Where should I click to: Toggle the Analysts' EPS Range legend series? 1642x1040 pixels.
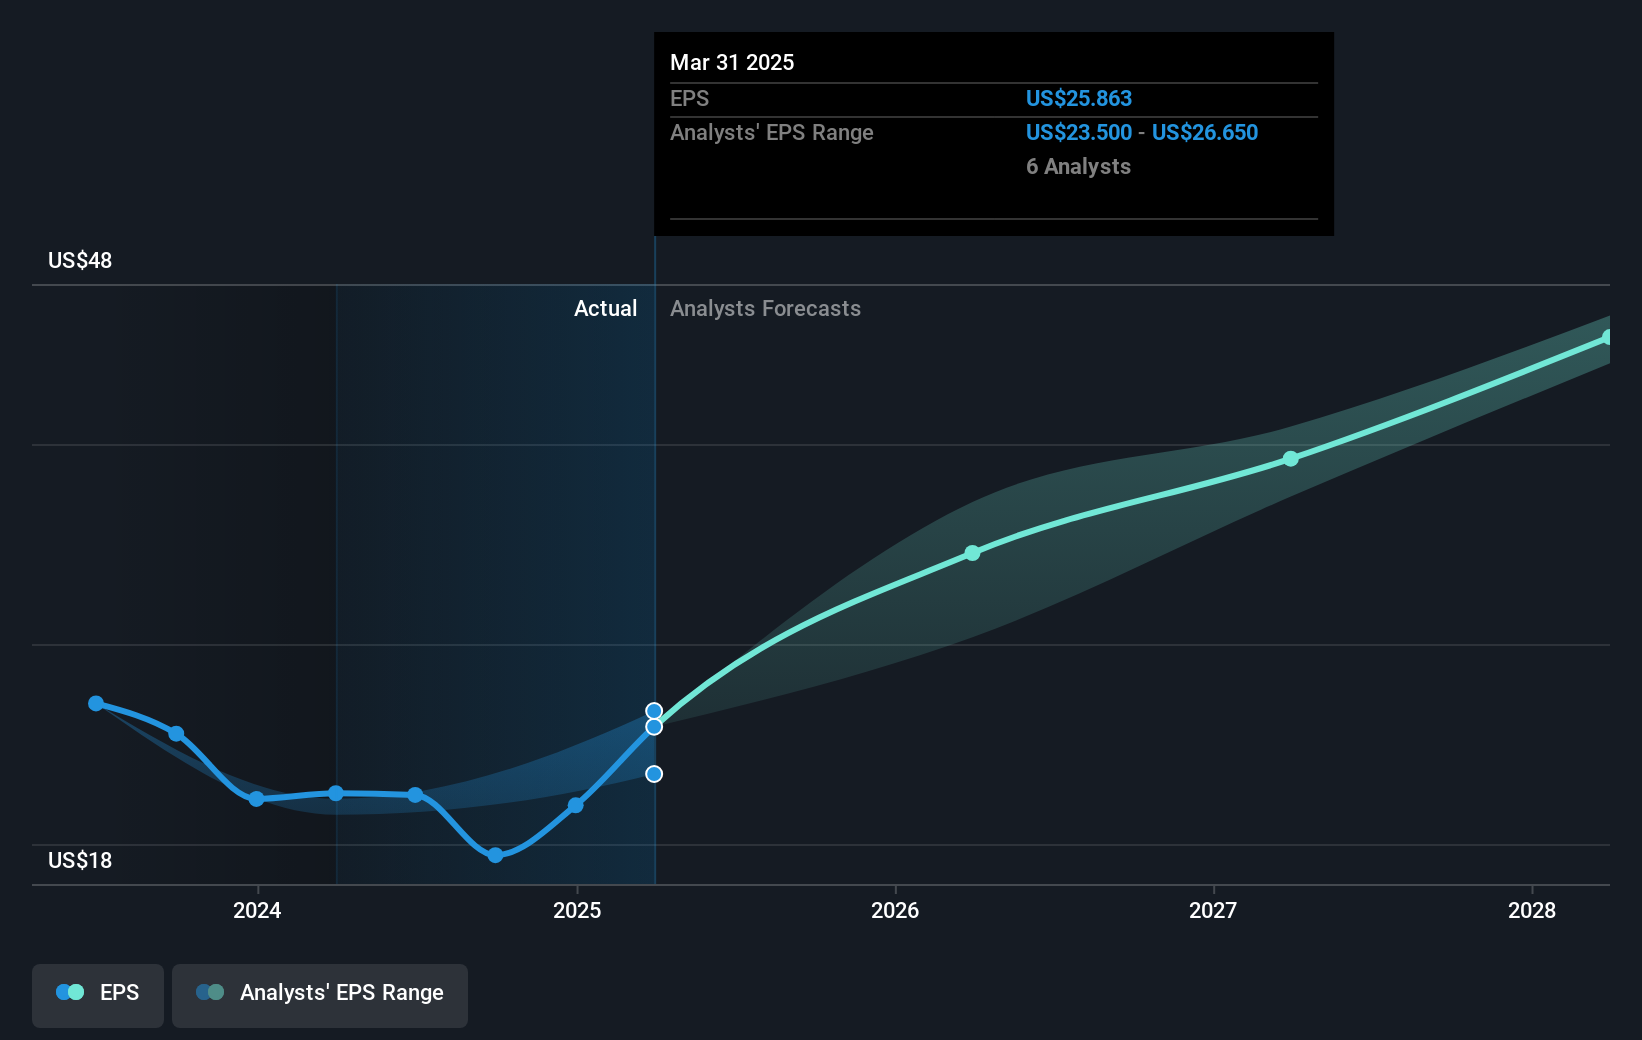[320, 994]
